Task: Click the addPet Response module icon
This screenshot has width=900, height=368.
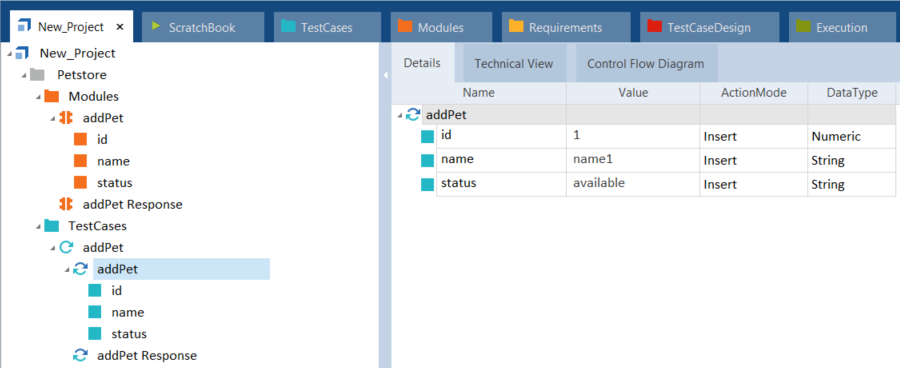Action: [x=67, y=204]
